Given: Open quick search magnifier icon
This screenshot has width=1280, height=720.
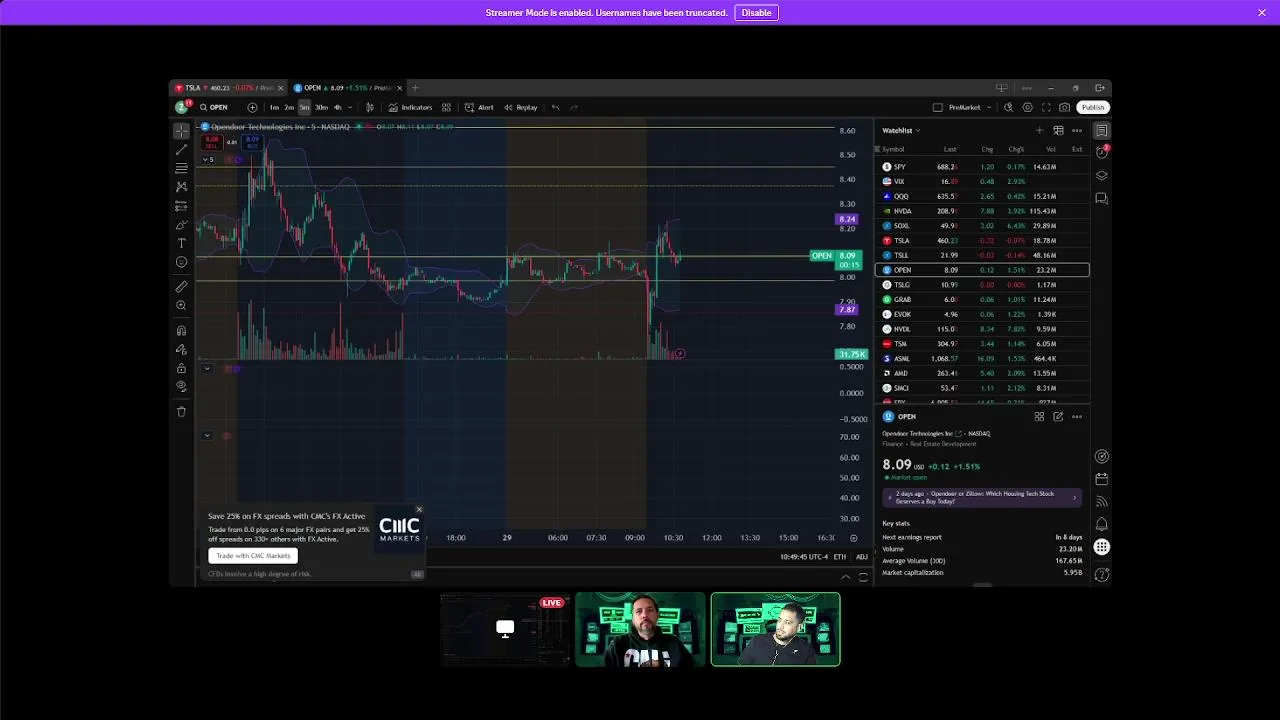Looking at the screenshot, I should pyautogui.click(x=1008, y=107).
